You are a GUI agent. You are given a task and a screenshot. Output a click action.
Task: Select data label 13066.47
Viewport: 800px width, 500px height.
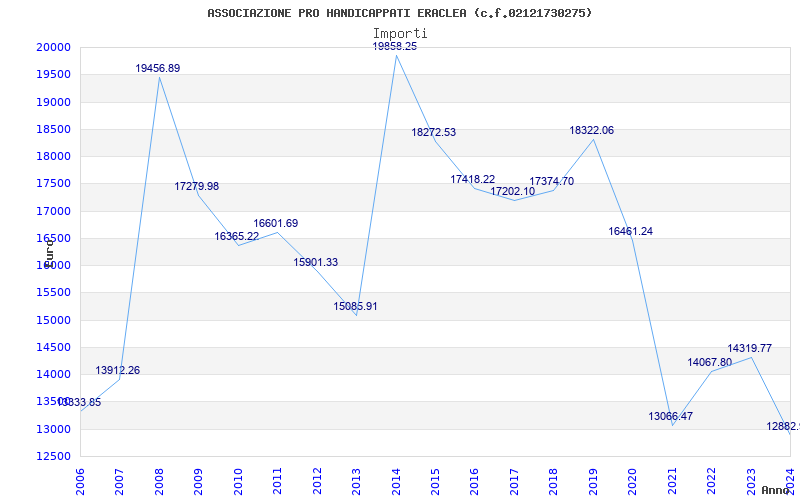point(670,416)
